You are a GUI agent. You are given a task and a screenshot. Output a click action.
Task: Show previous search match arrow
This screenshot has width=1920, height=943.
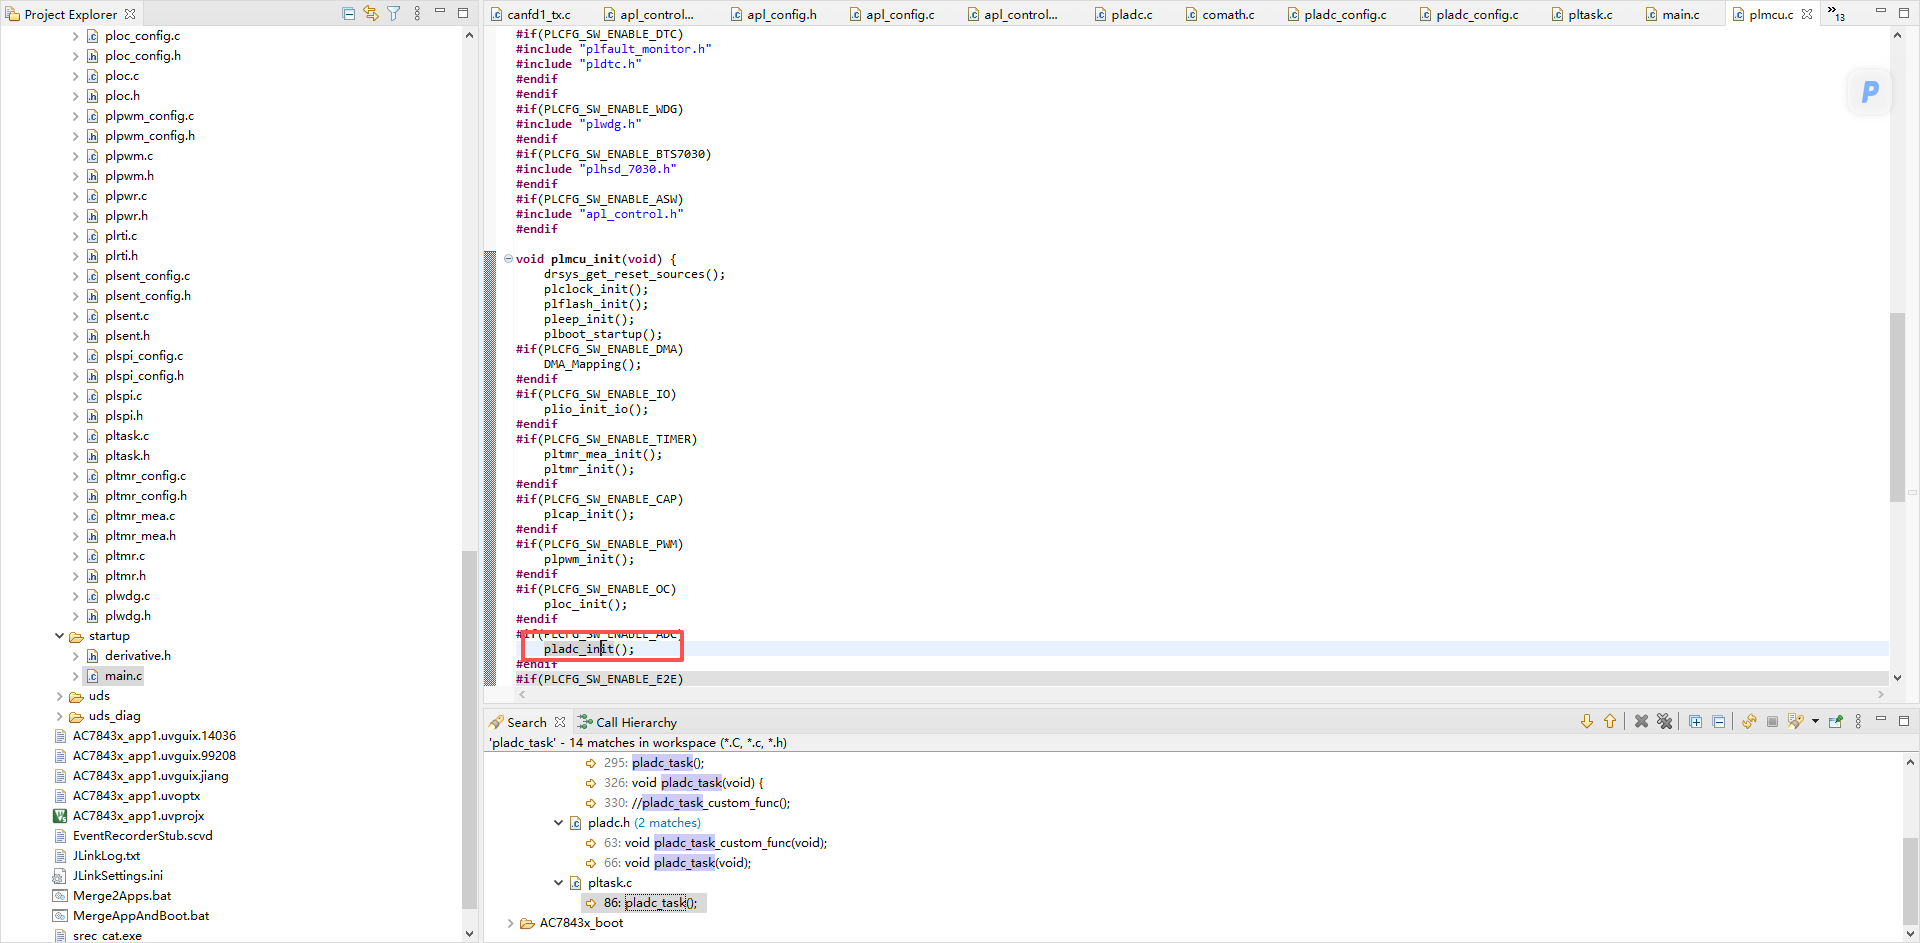[x=1610, y=721]
